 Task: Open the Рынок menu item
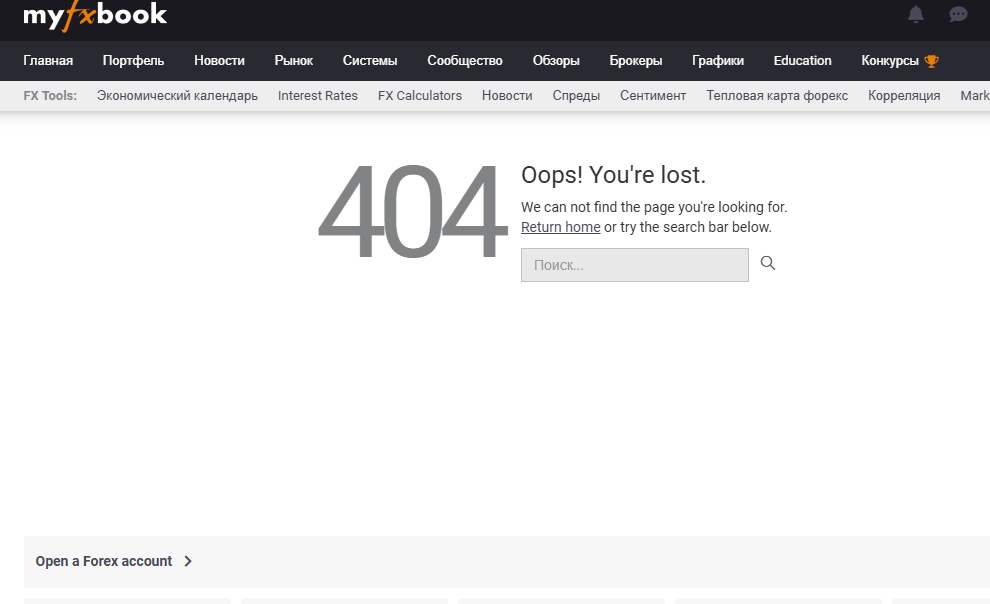(294, 61)
